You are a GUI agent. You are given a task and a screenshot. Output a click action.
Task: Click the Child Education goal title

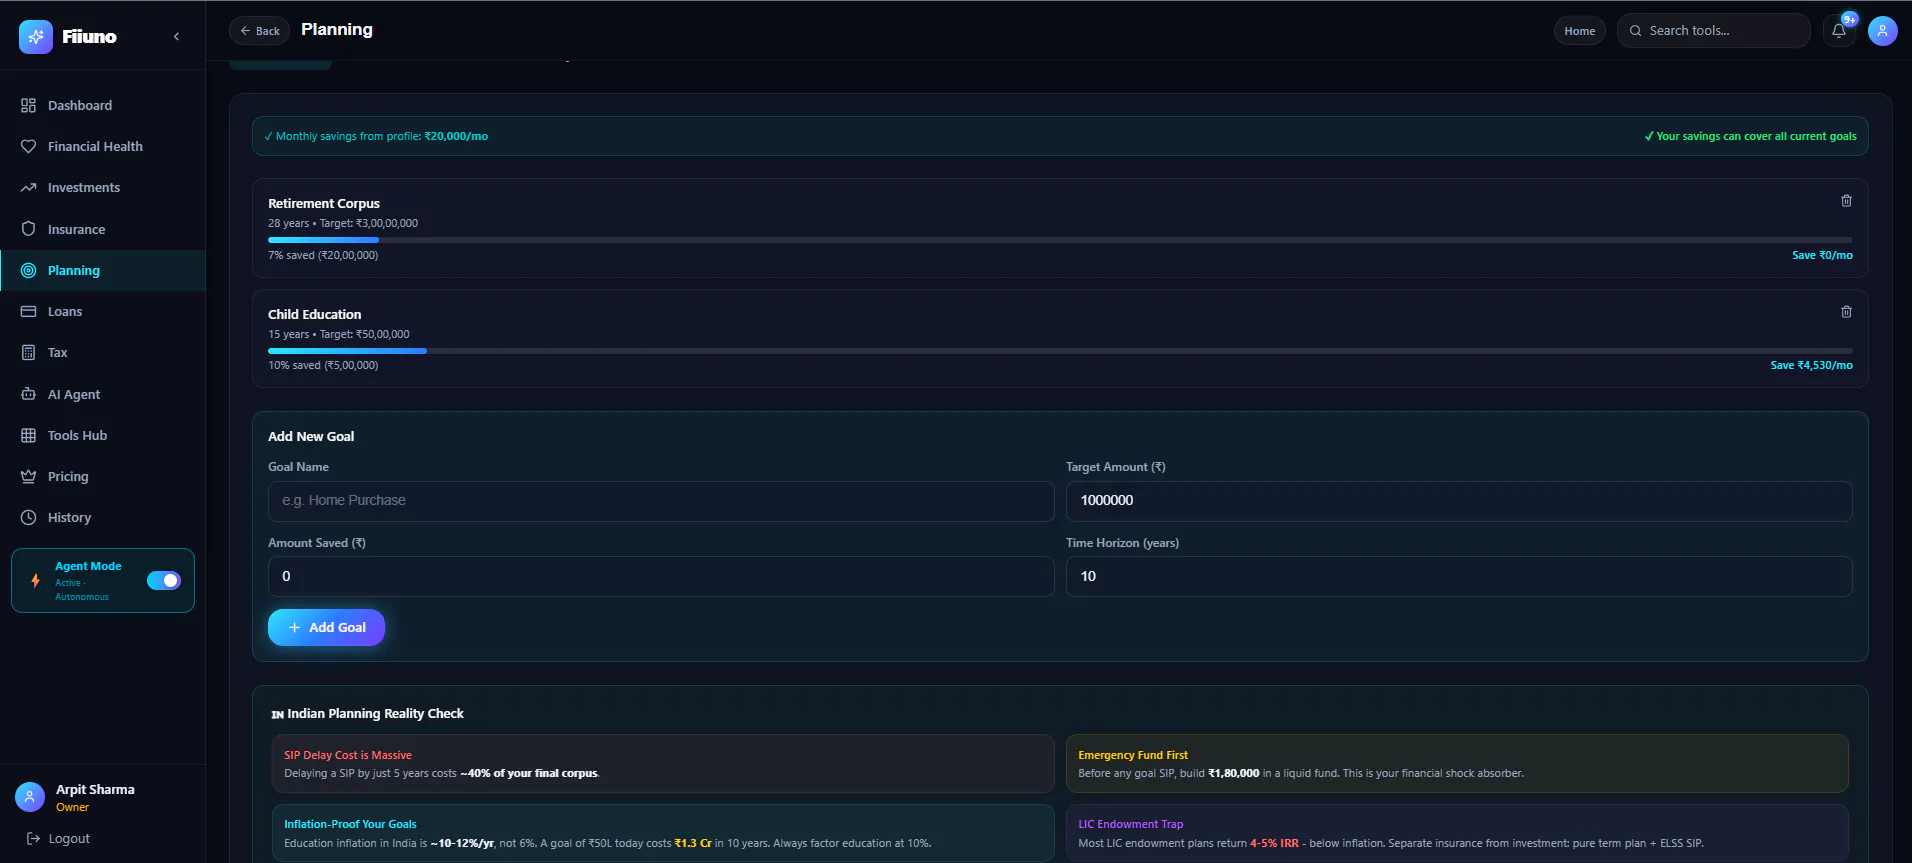[314, 314]
